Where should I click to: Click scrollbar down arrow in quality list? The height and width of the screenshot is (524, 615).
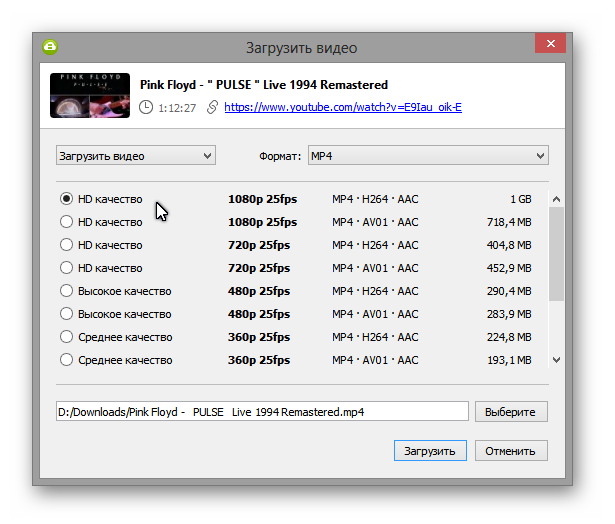pyautogui.click(x=556, y=360)
